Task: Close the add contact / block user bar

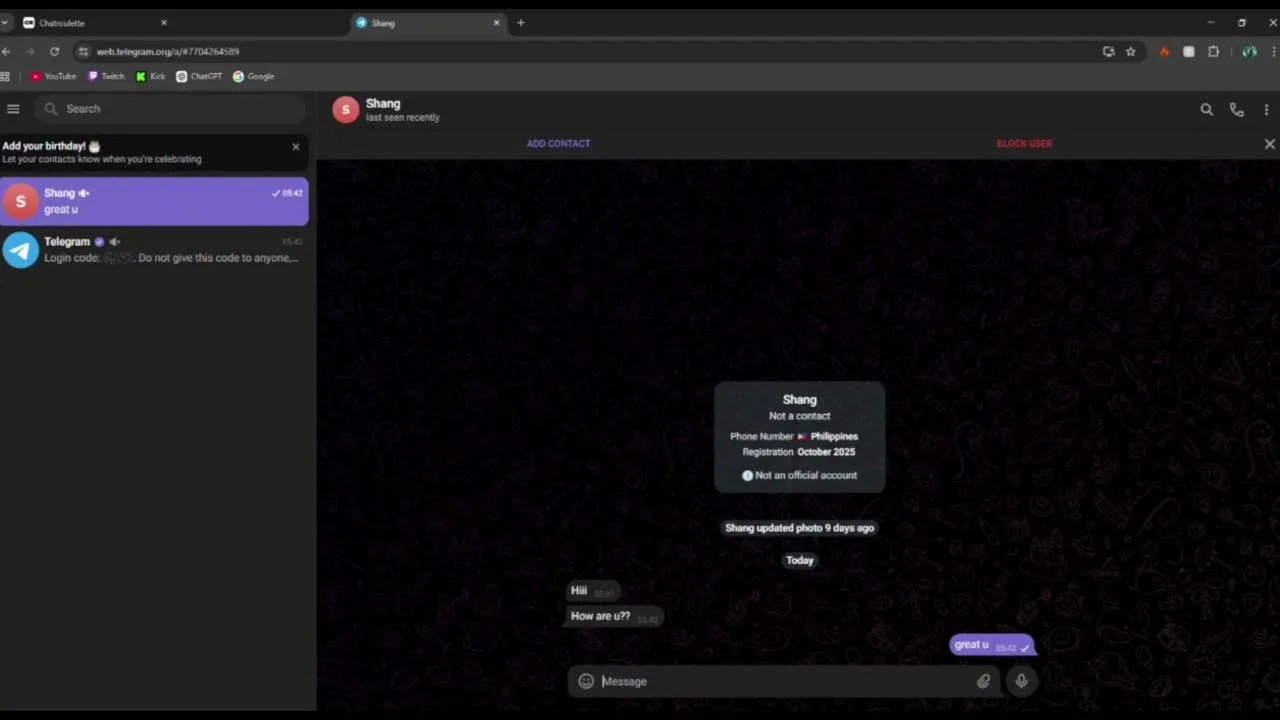Action: tap(1269, 144)
